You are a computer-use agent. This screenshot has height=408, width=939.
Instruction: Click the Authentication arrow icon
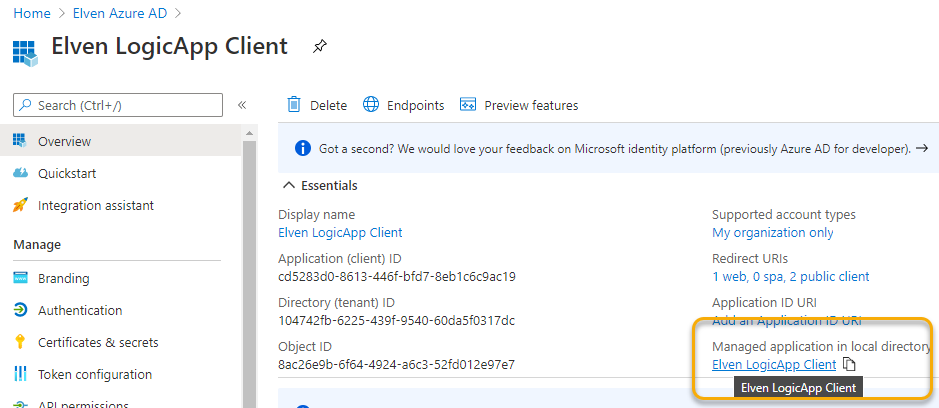coord(20,310)
